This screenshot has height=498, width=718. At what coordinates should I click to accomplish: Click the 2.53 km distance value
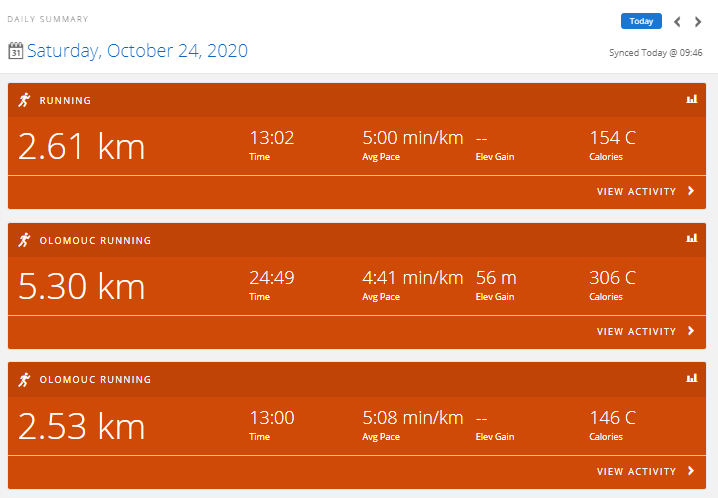pos(82,427)
